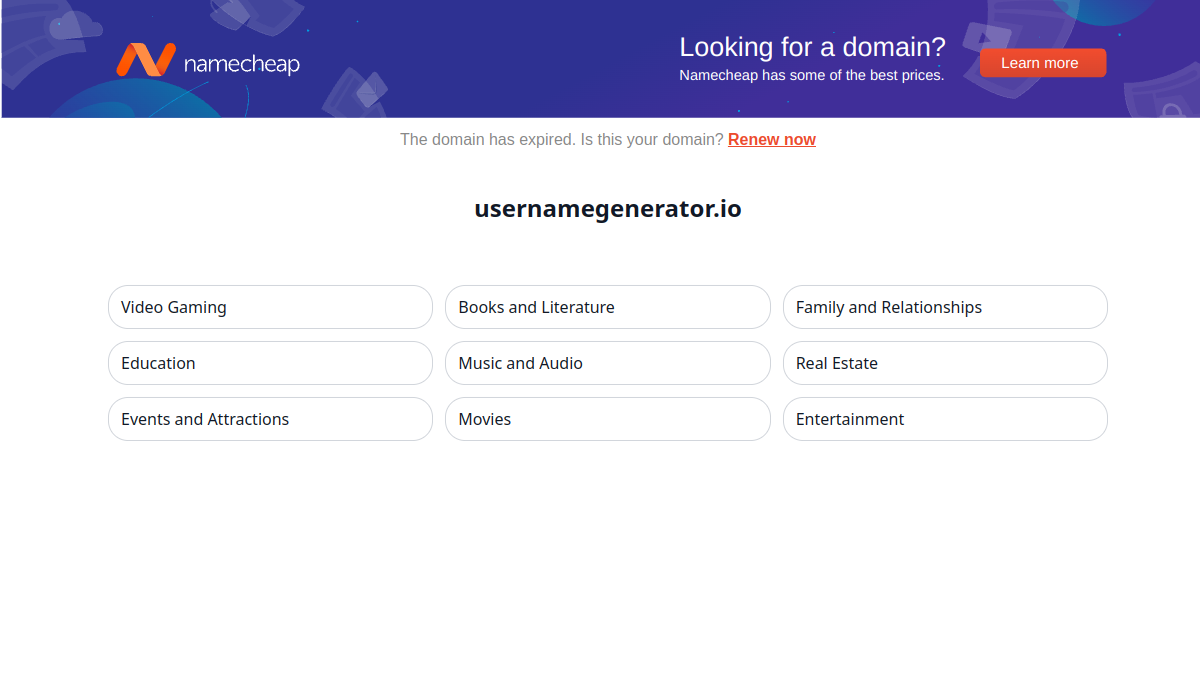Choose the Events and Attractions category
Viewport: 1200px width, 675px height.
click(x=270, y=419)
